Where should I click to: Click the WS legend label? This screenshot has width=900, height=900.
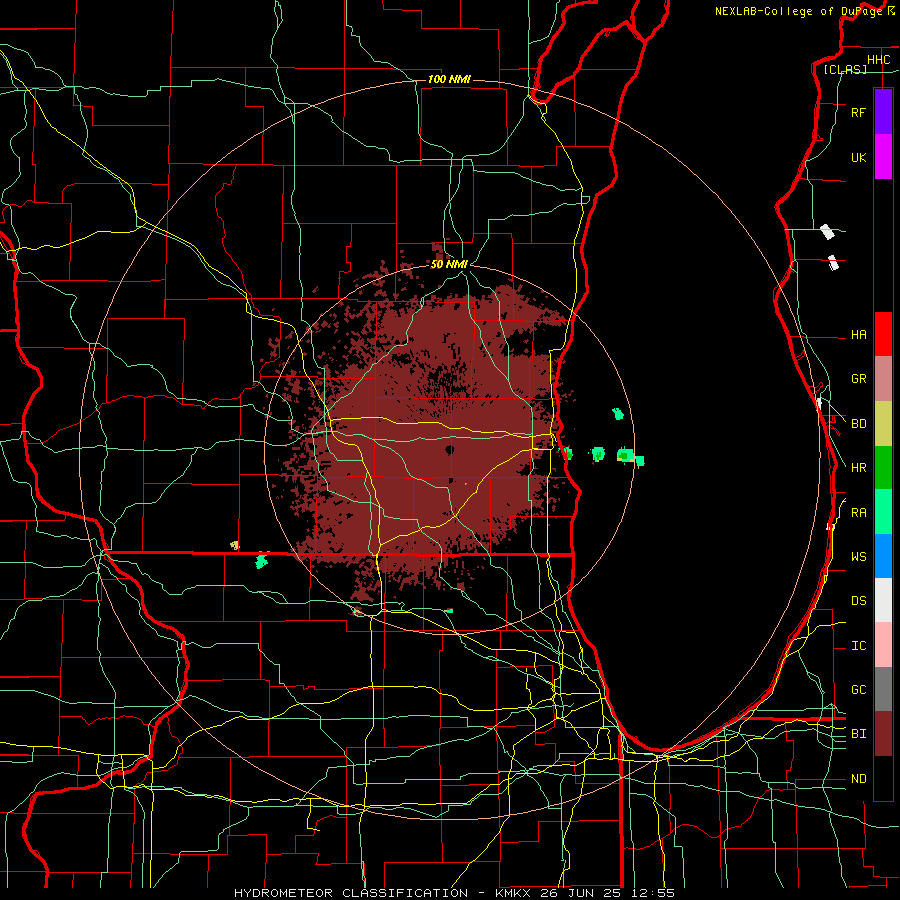click(858, 557)
